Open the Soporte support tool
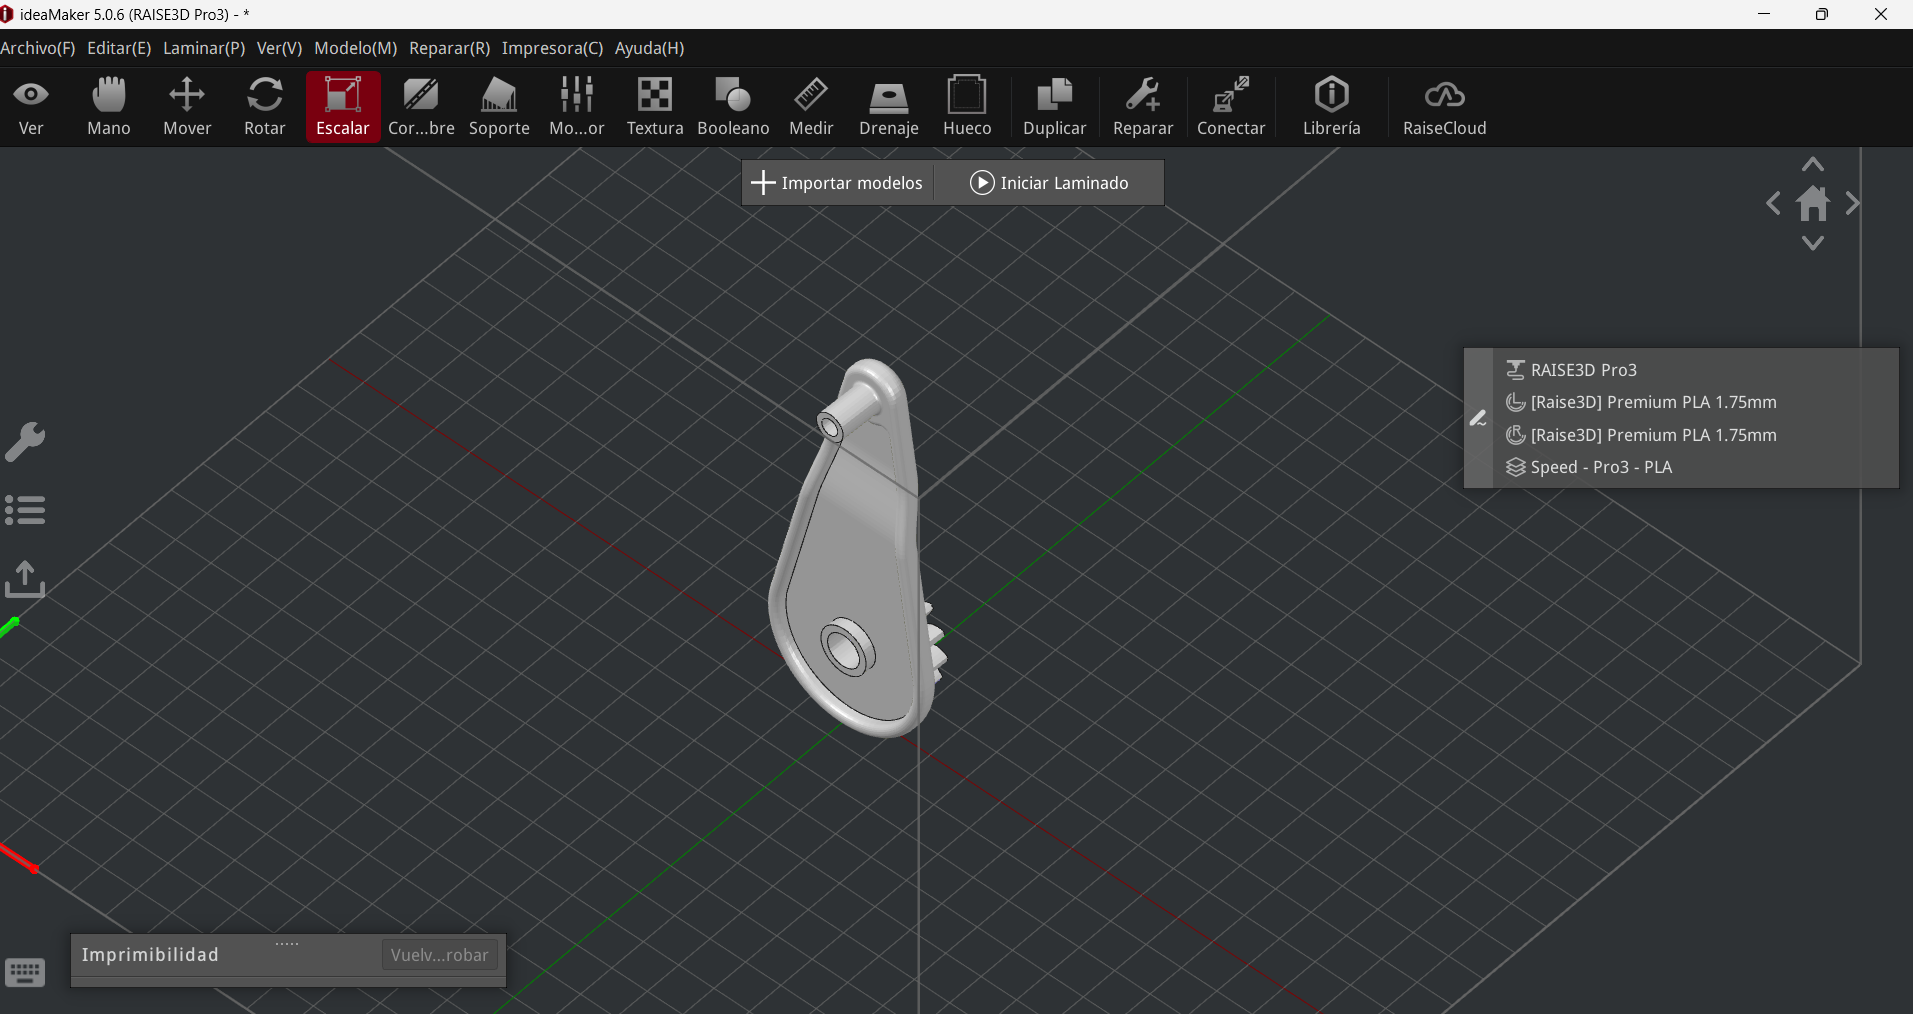This screenshot has height=1014, width=1913. [499, 107]
